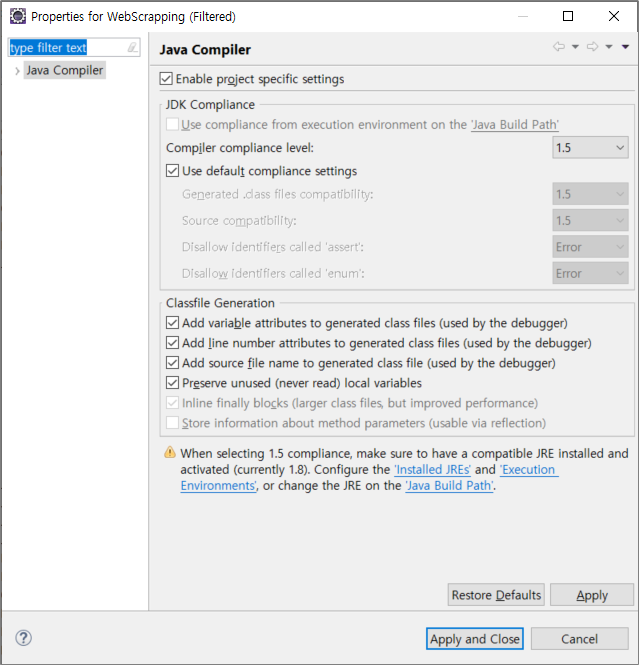
Task: Click Restore Defaults button
Action: 496,595
